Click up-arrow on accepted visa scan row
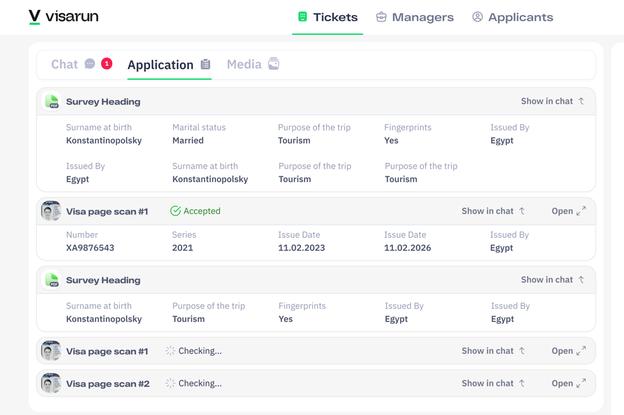Image resolution: width=624 pixels, height=415 pixels. tap(522, 211)
